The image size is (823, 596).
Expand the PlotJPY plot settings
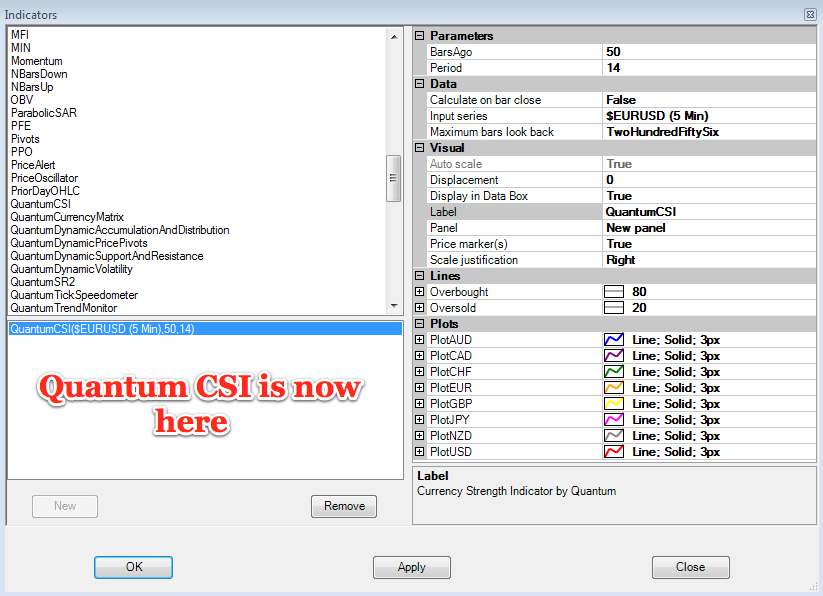(419, 420)
